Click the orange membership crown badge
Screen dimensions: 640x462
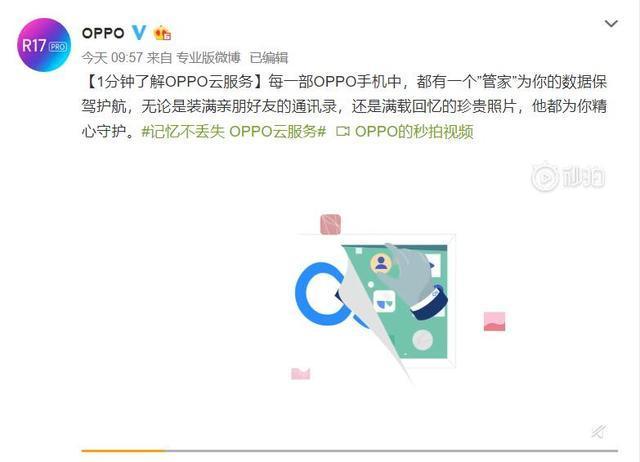click(162, 33)
